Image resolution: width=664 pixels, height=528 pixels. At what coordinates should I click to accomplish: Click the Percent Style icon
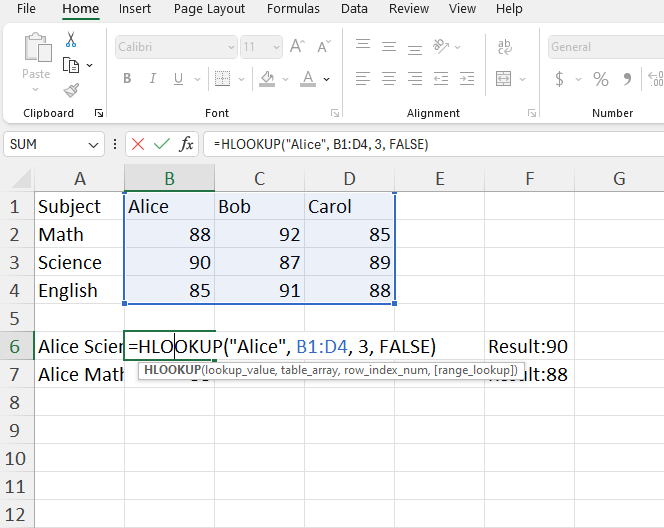pyautogui.click(x=600, y=79)
